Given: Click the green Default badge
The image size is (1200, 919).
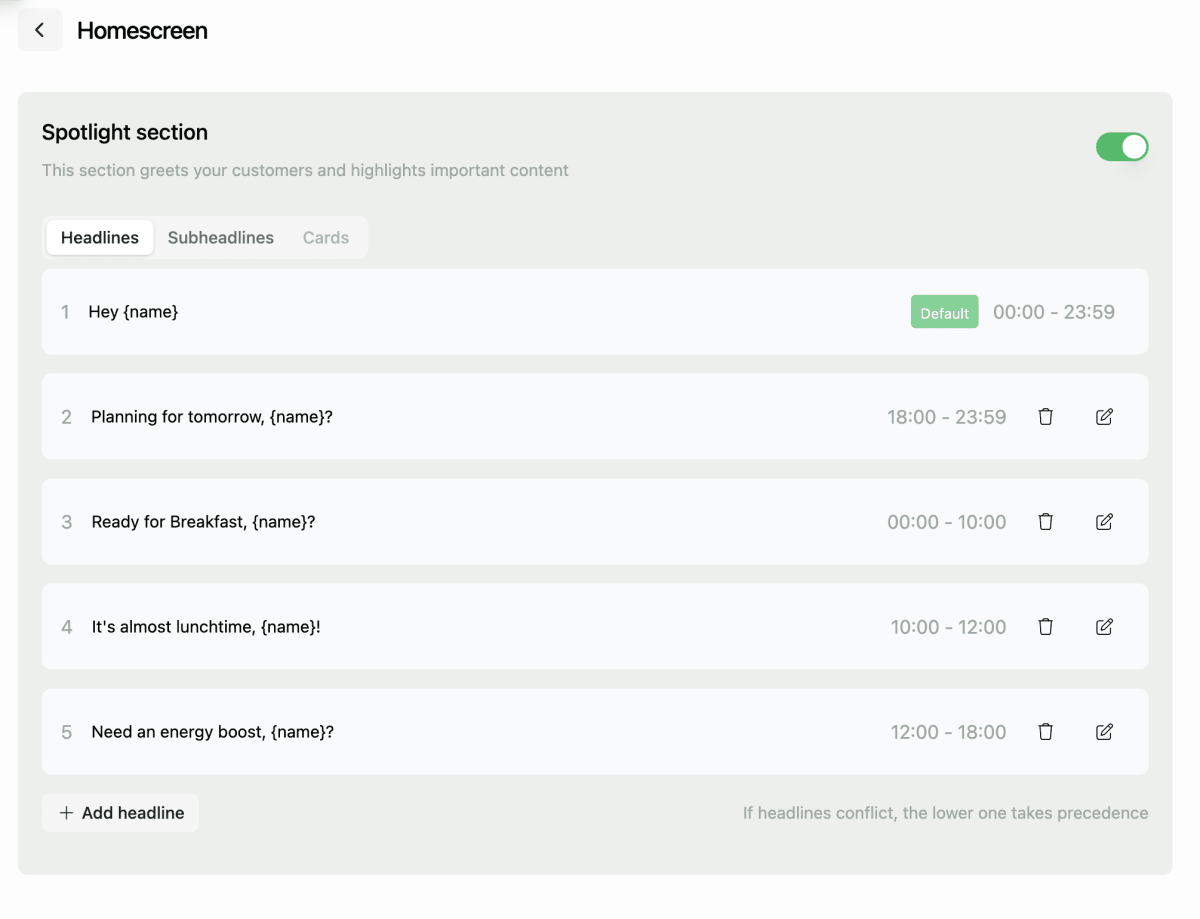Looking at the screenshot, I should coord(944,313).
